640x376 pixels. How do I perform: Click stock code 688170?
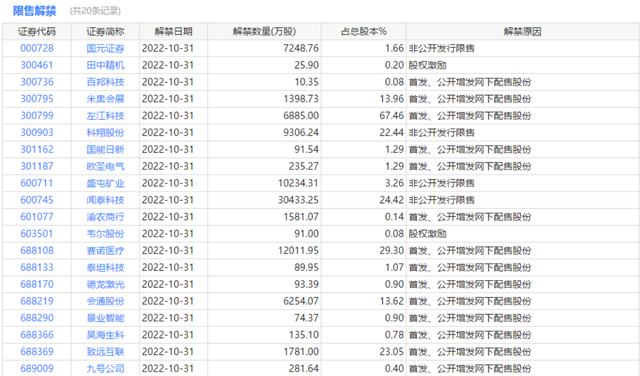(37, 284)
